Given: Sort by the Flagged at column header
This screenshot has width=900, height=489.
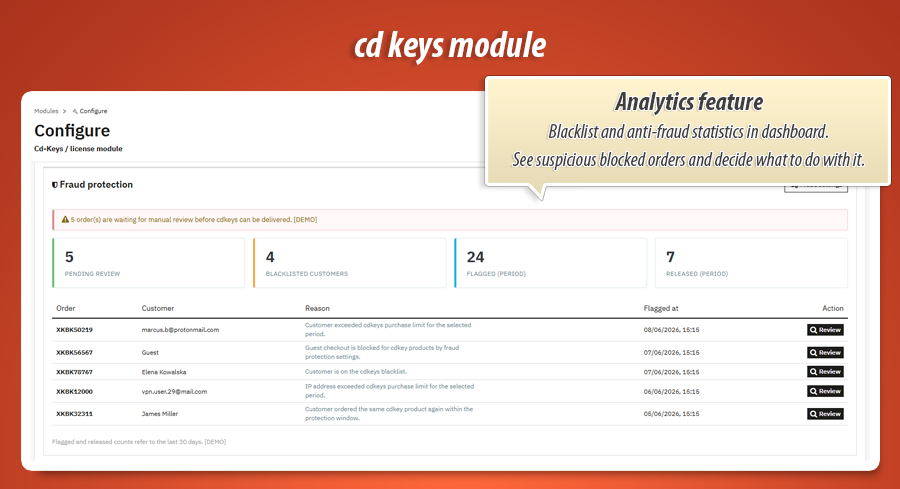Looking at the screenshot, I should (661, 308).
